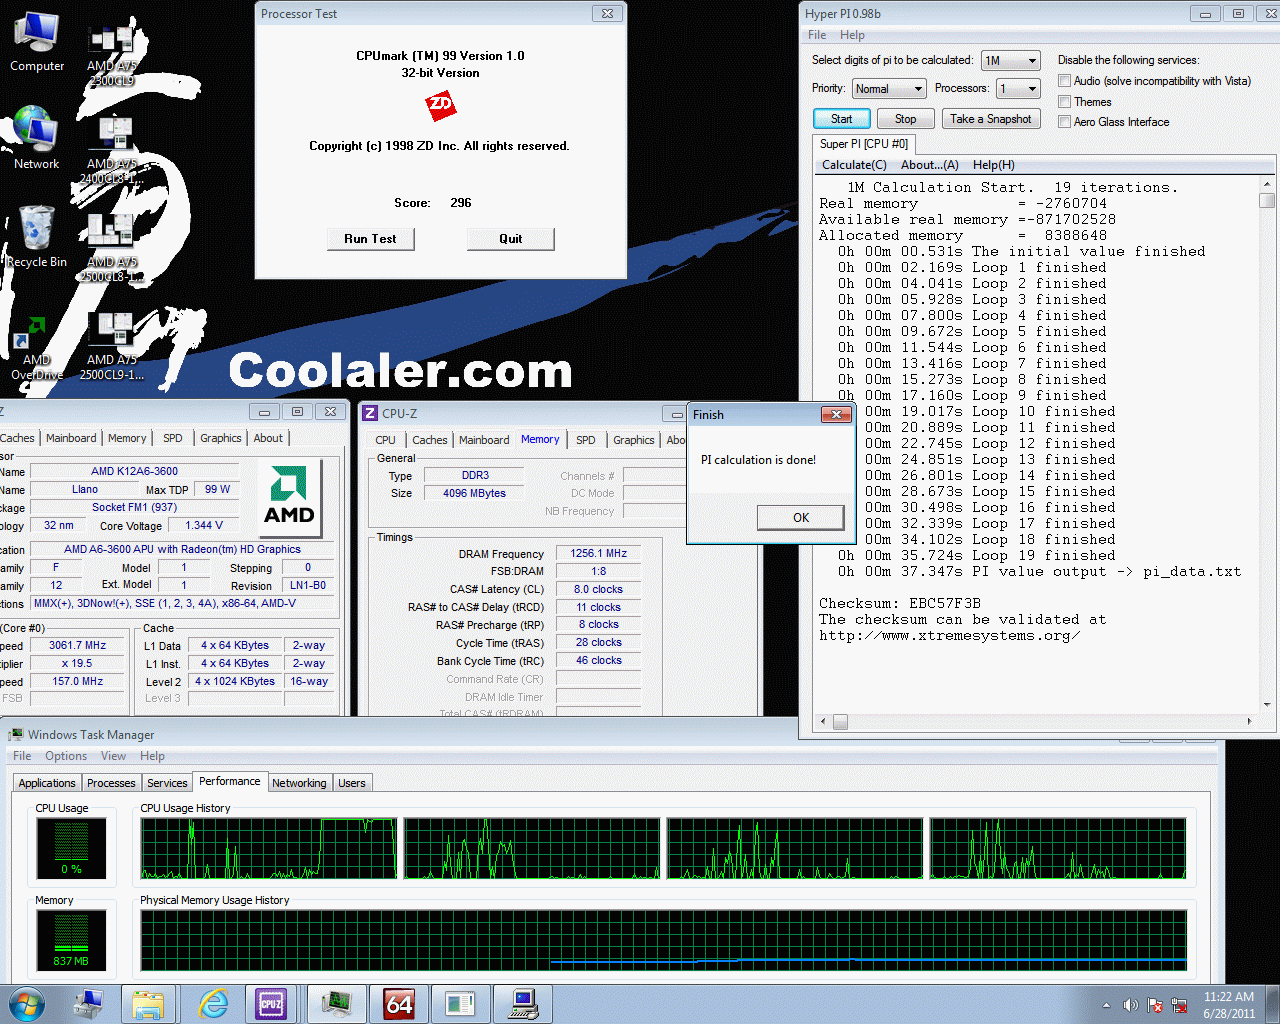Open the Options menu in Task Manager

coord(66,756)
